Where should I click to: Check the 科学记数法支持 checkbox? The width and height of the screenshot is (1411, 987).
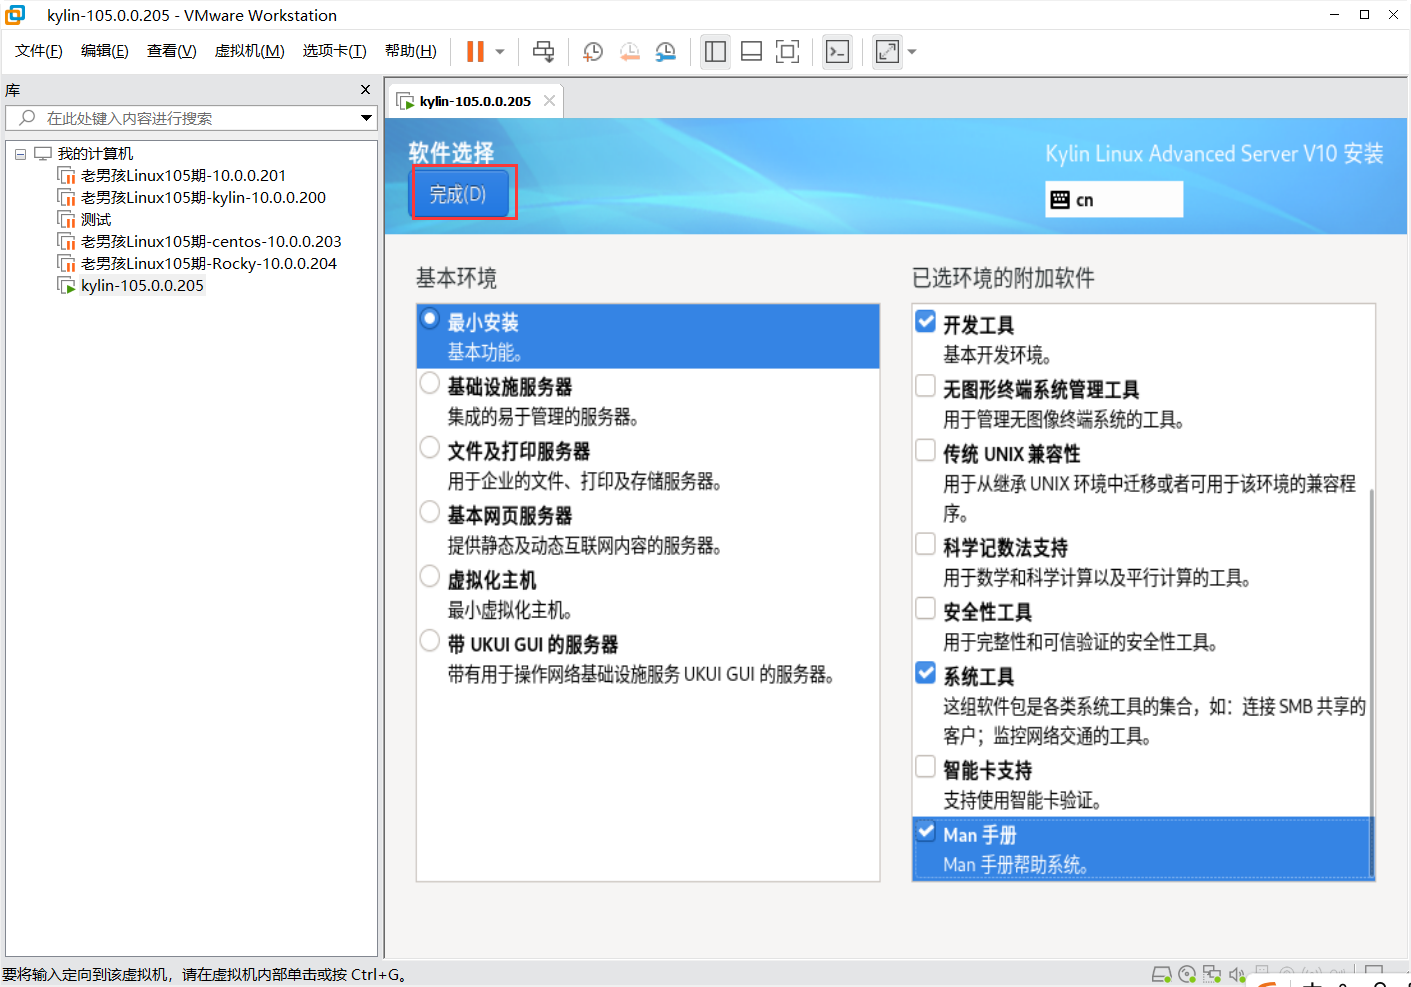tap(926, 544)
